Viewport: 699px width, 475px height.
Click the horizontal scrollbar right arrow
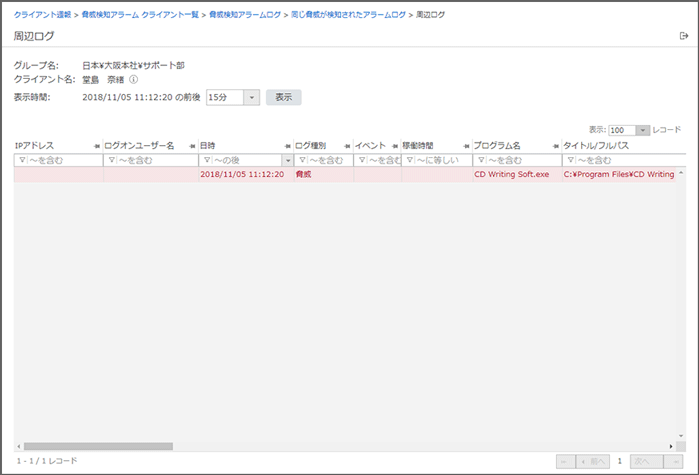pyautogui.click(x=671, y=446)
